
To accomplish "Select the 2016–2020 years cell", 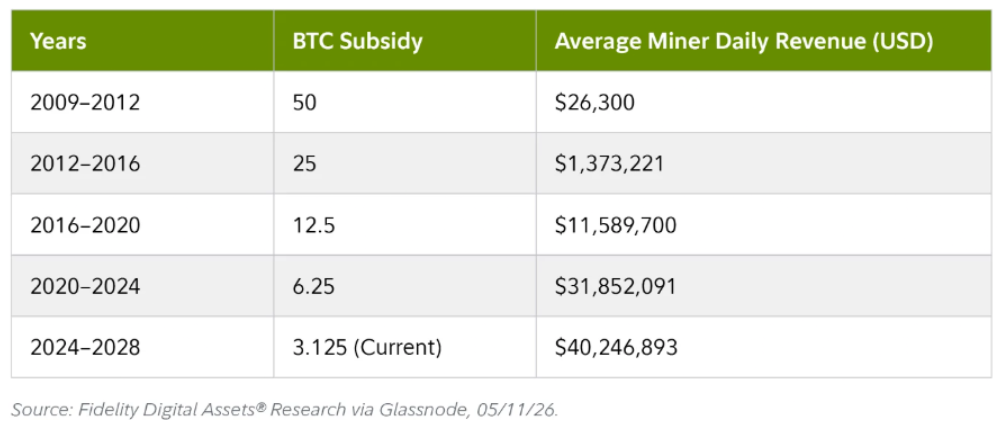I will click(x=143, y=224).
